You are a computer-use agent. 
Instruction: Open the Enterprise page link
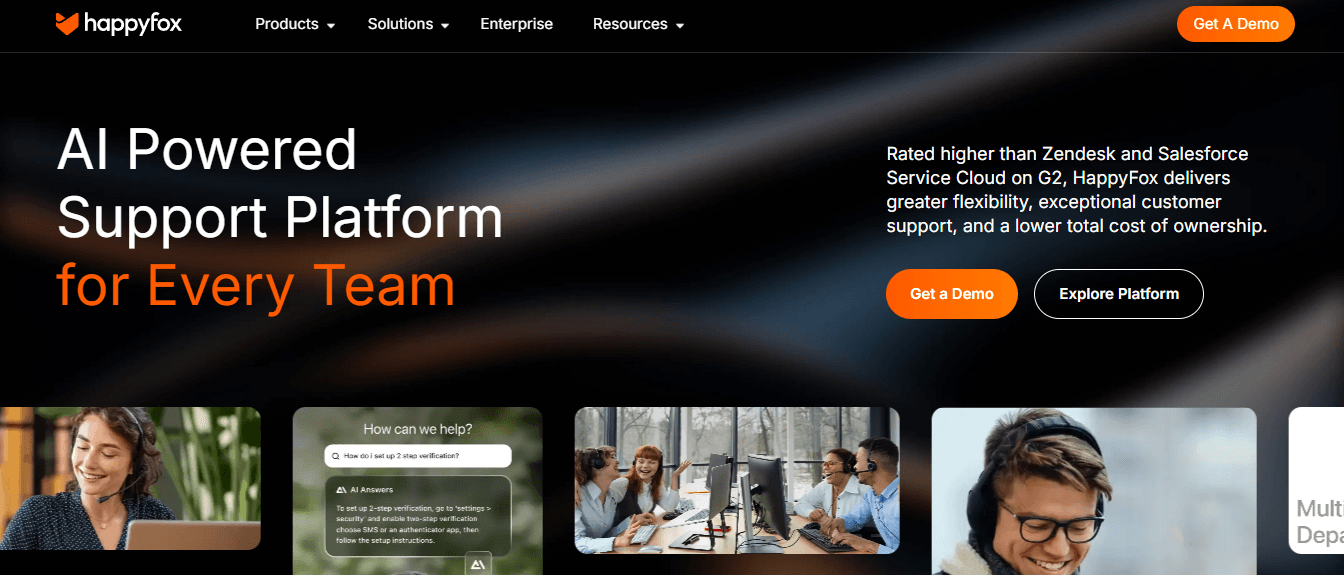point(516,24)
